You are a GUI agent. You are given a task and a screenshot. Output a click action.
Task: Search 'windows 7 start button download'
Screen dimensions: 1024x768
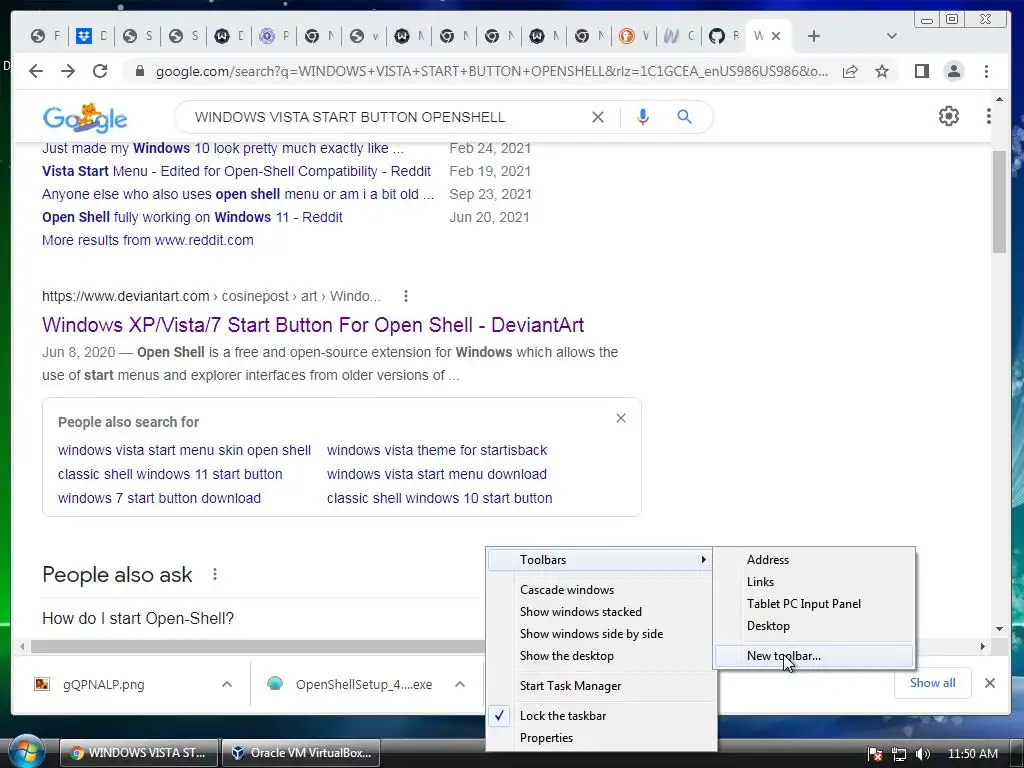click(159, 498)
